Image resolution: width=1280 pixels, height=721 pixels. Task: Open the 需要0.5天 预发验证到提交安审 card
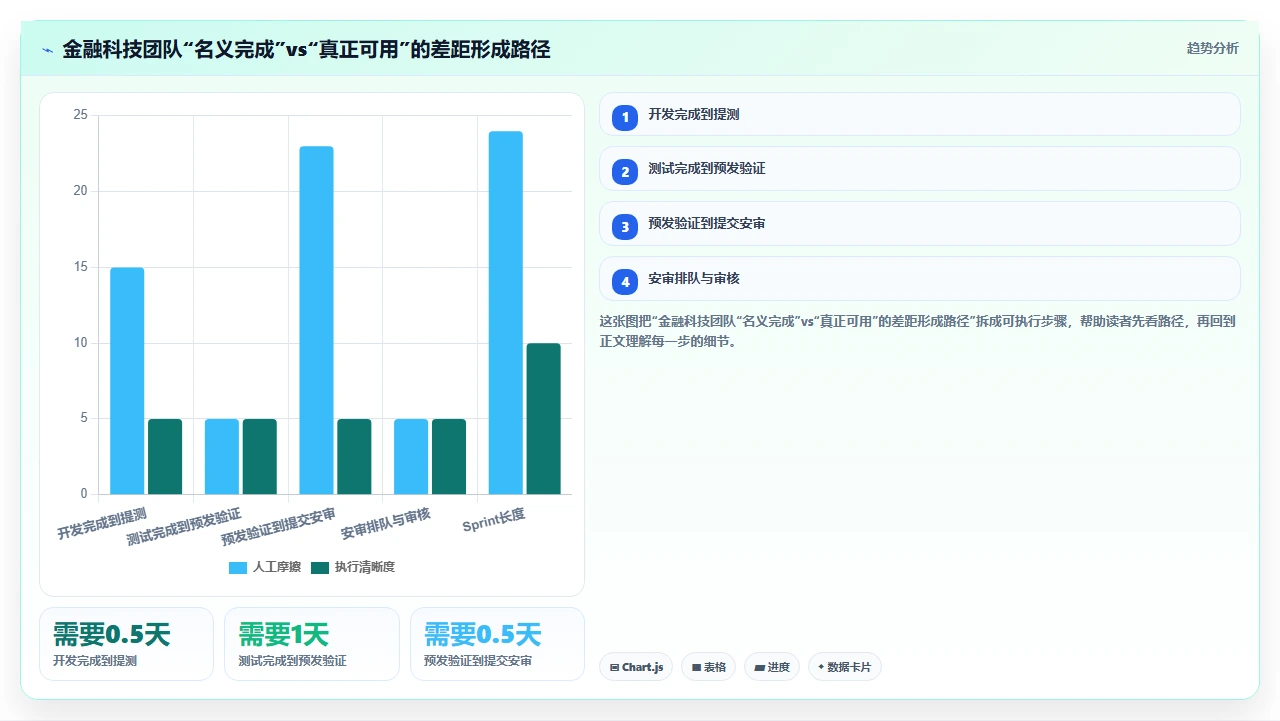[x=497, y=644]
